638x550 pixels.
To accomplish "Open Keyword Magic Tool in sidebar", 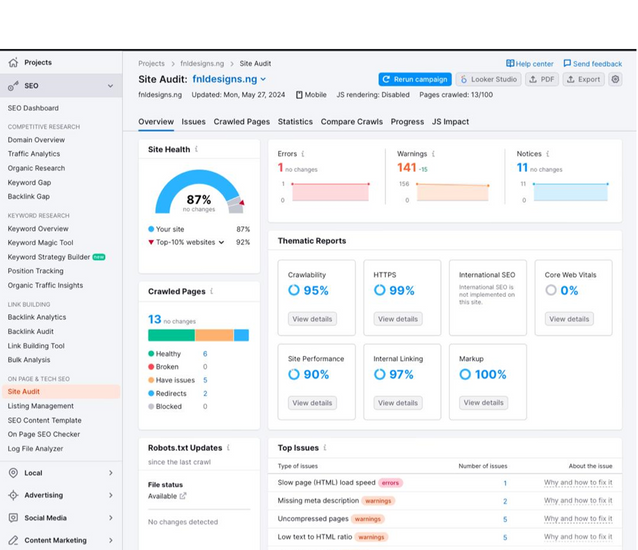I will [x=40, y=242].
